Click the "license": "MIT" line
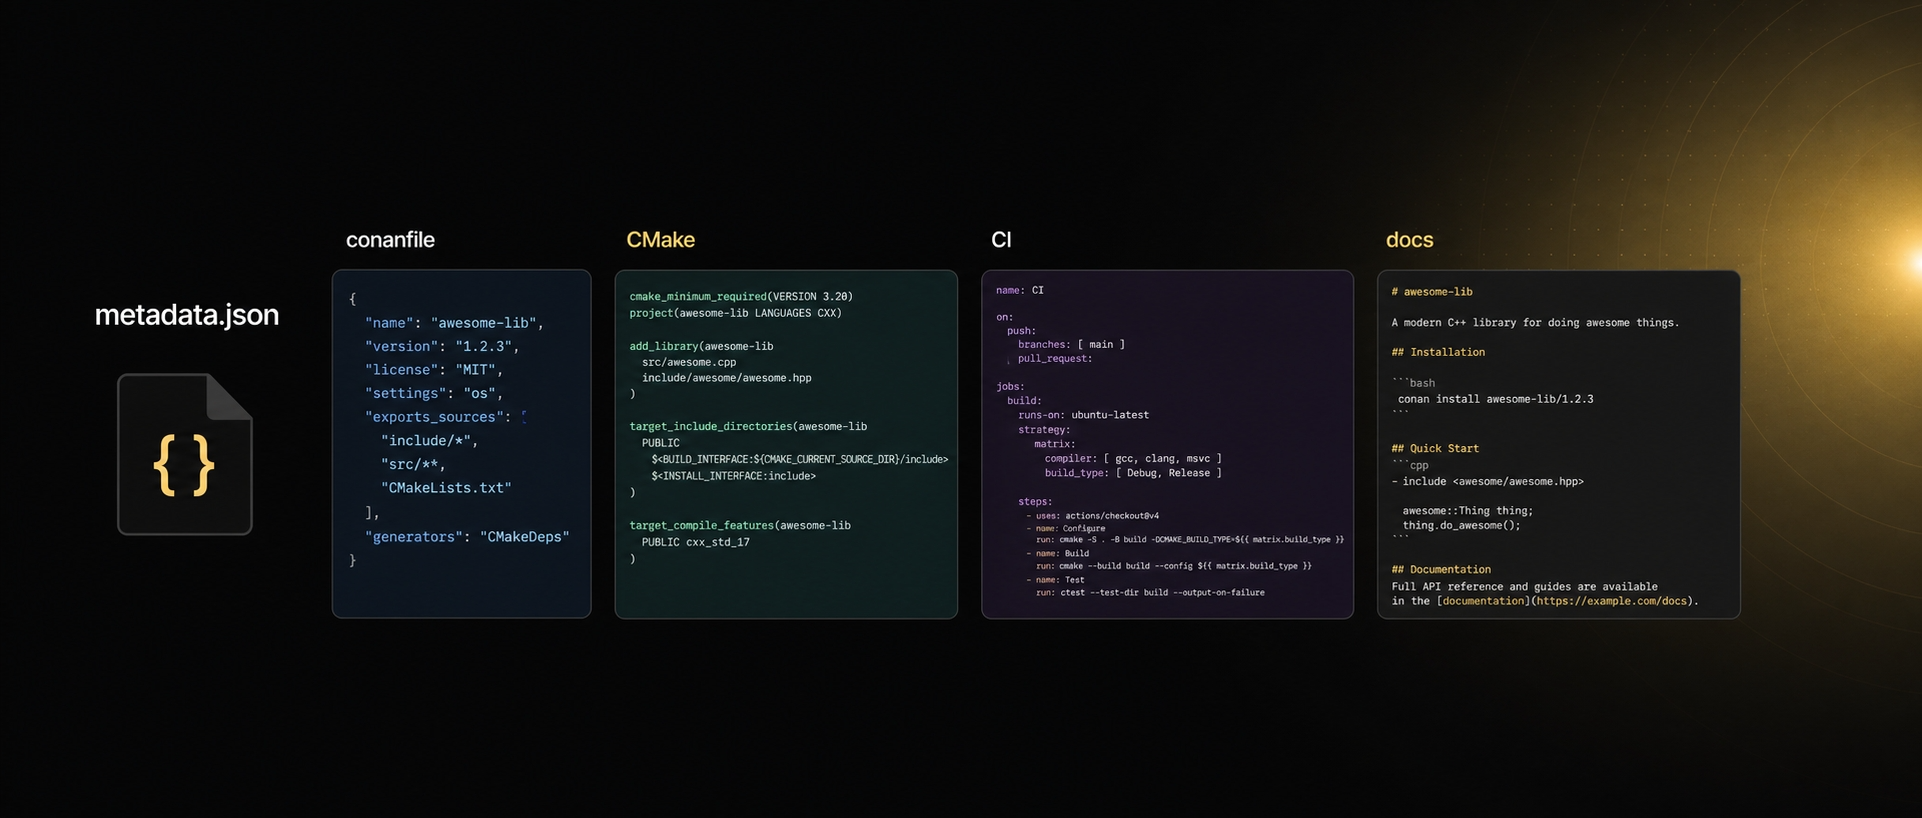This screenshot has height=818, width=1922. click(434, 370)
